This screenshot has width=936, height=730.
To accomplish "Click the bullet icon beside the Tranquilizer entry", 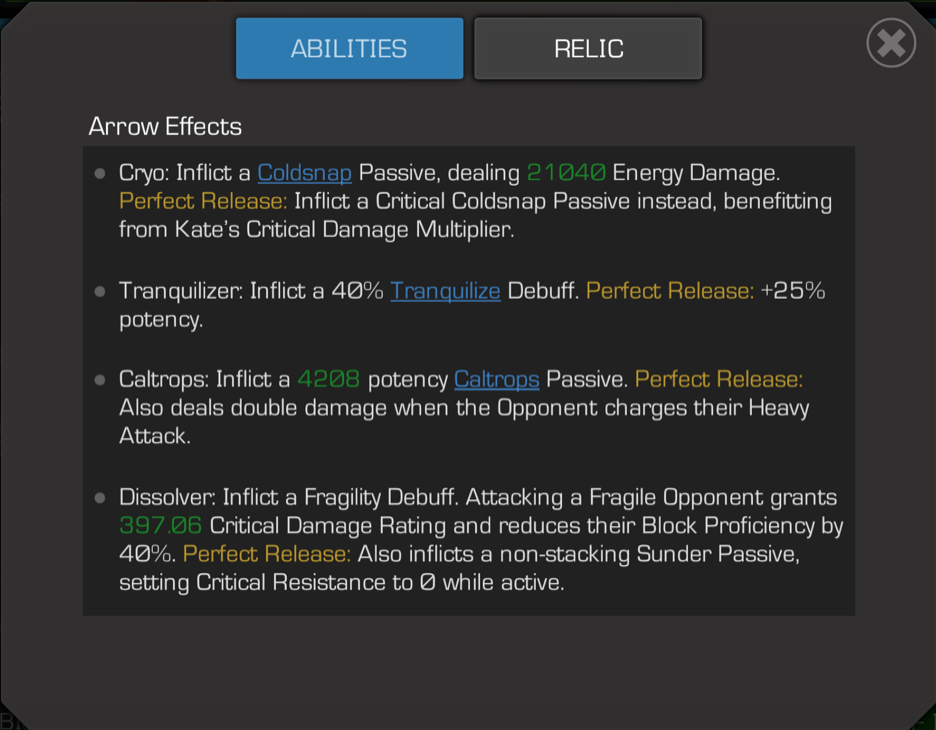I will 100,292.
